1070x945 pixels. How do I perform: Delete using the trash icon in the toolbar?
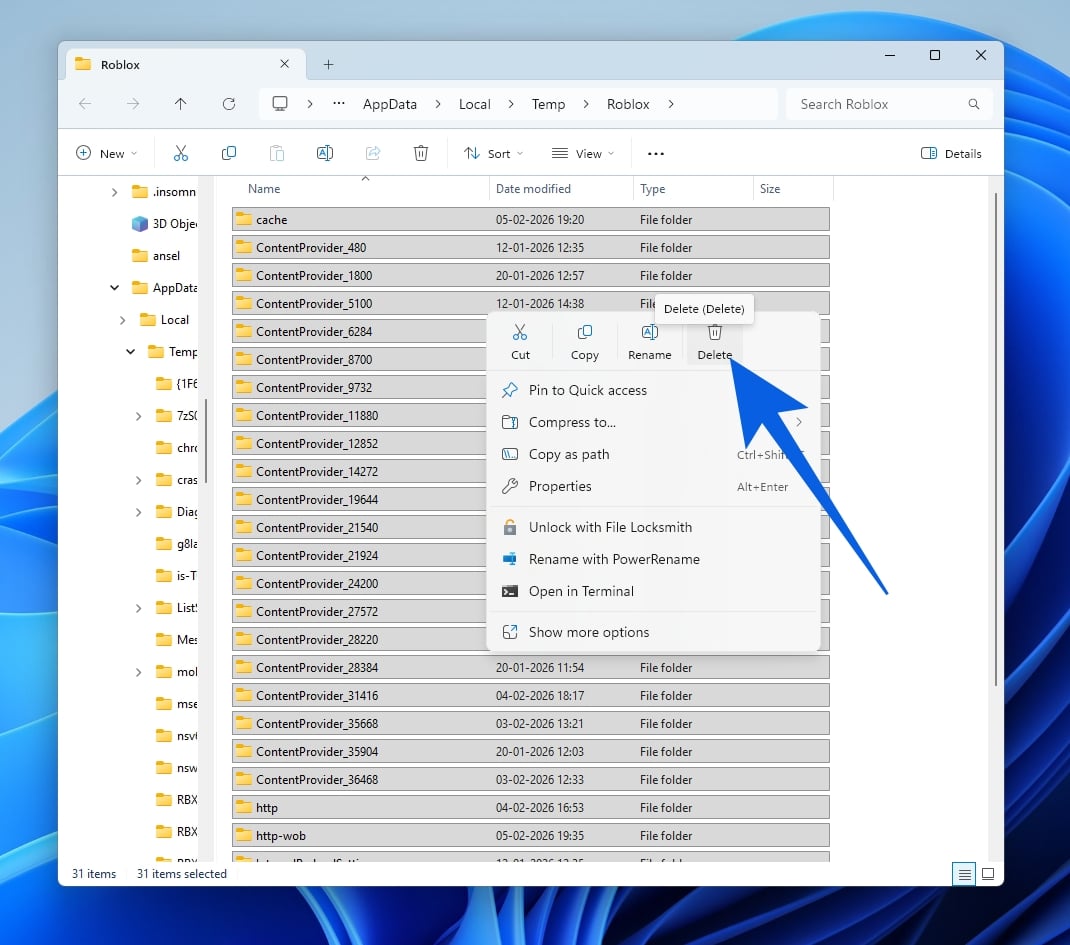(x=420, y=152)
